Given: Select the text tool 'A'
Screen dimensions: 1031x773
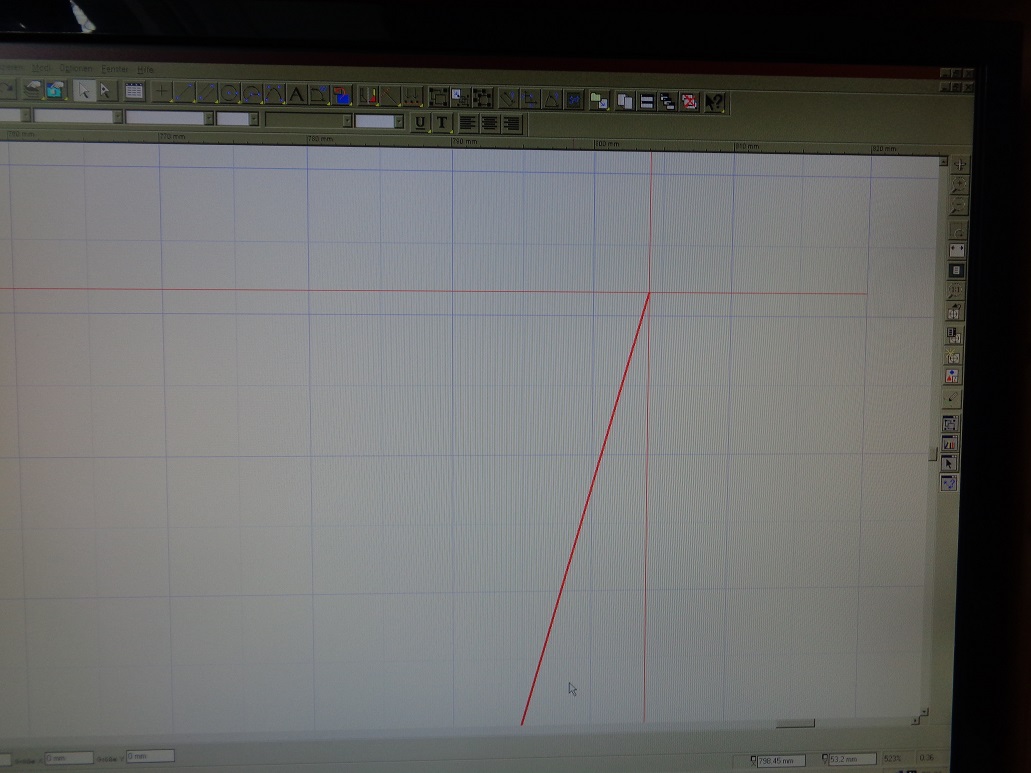Looking at the screenshot, I should pyautogui.click(x=296, y=95).
